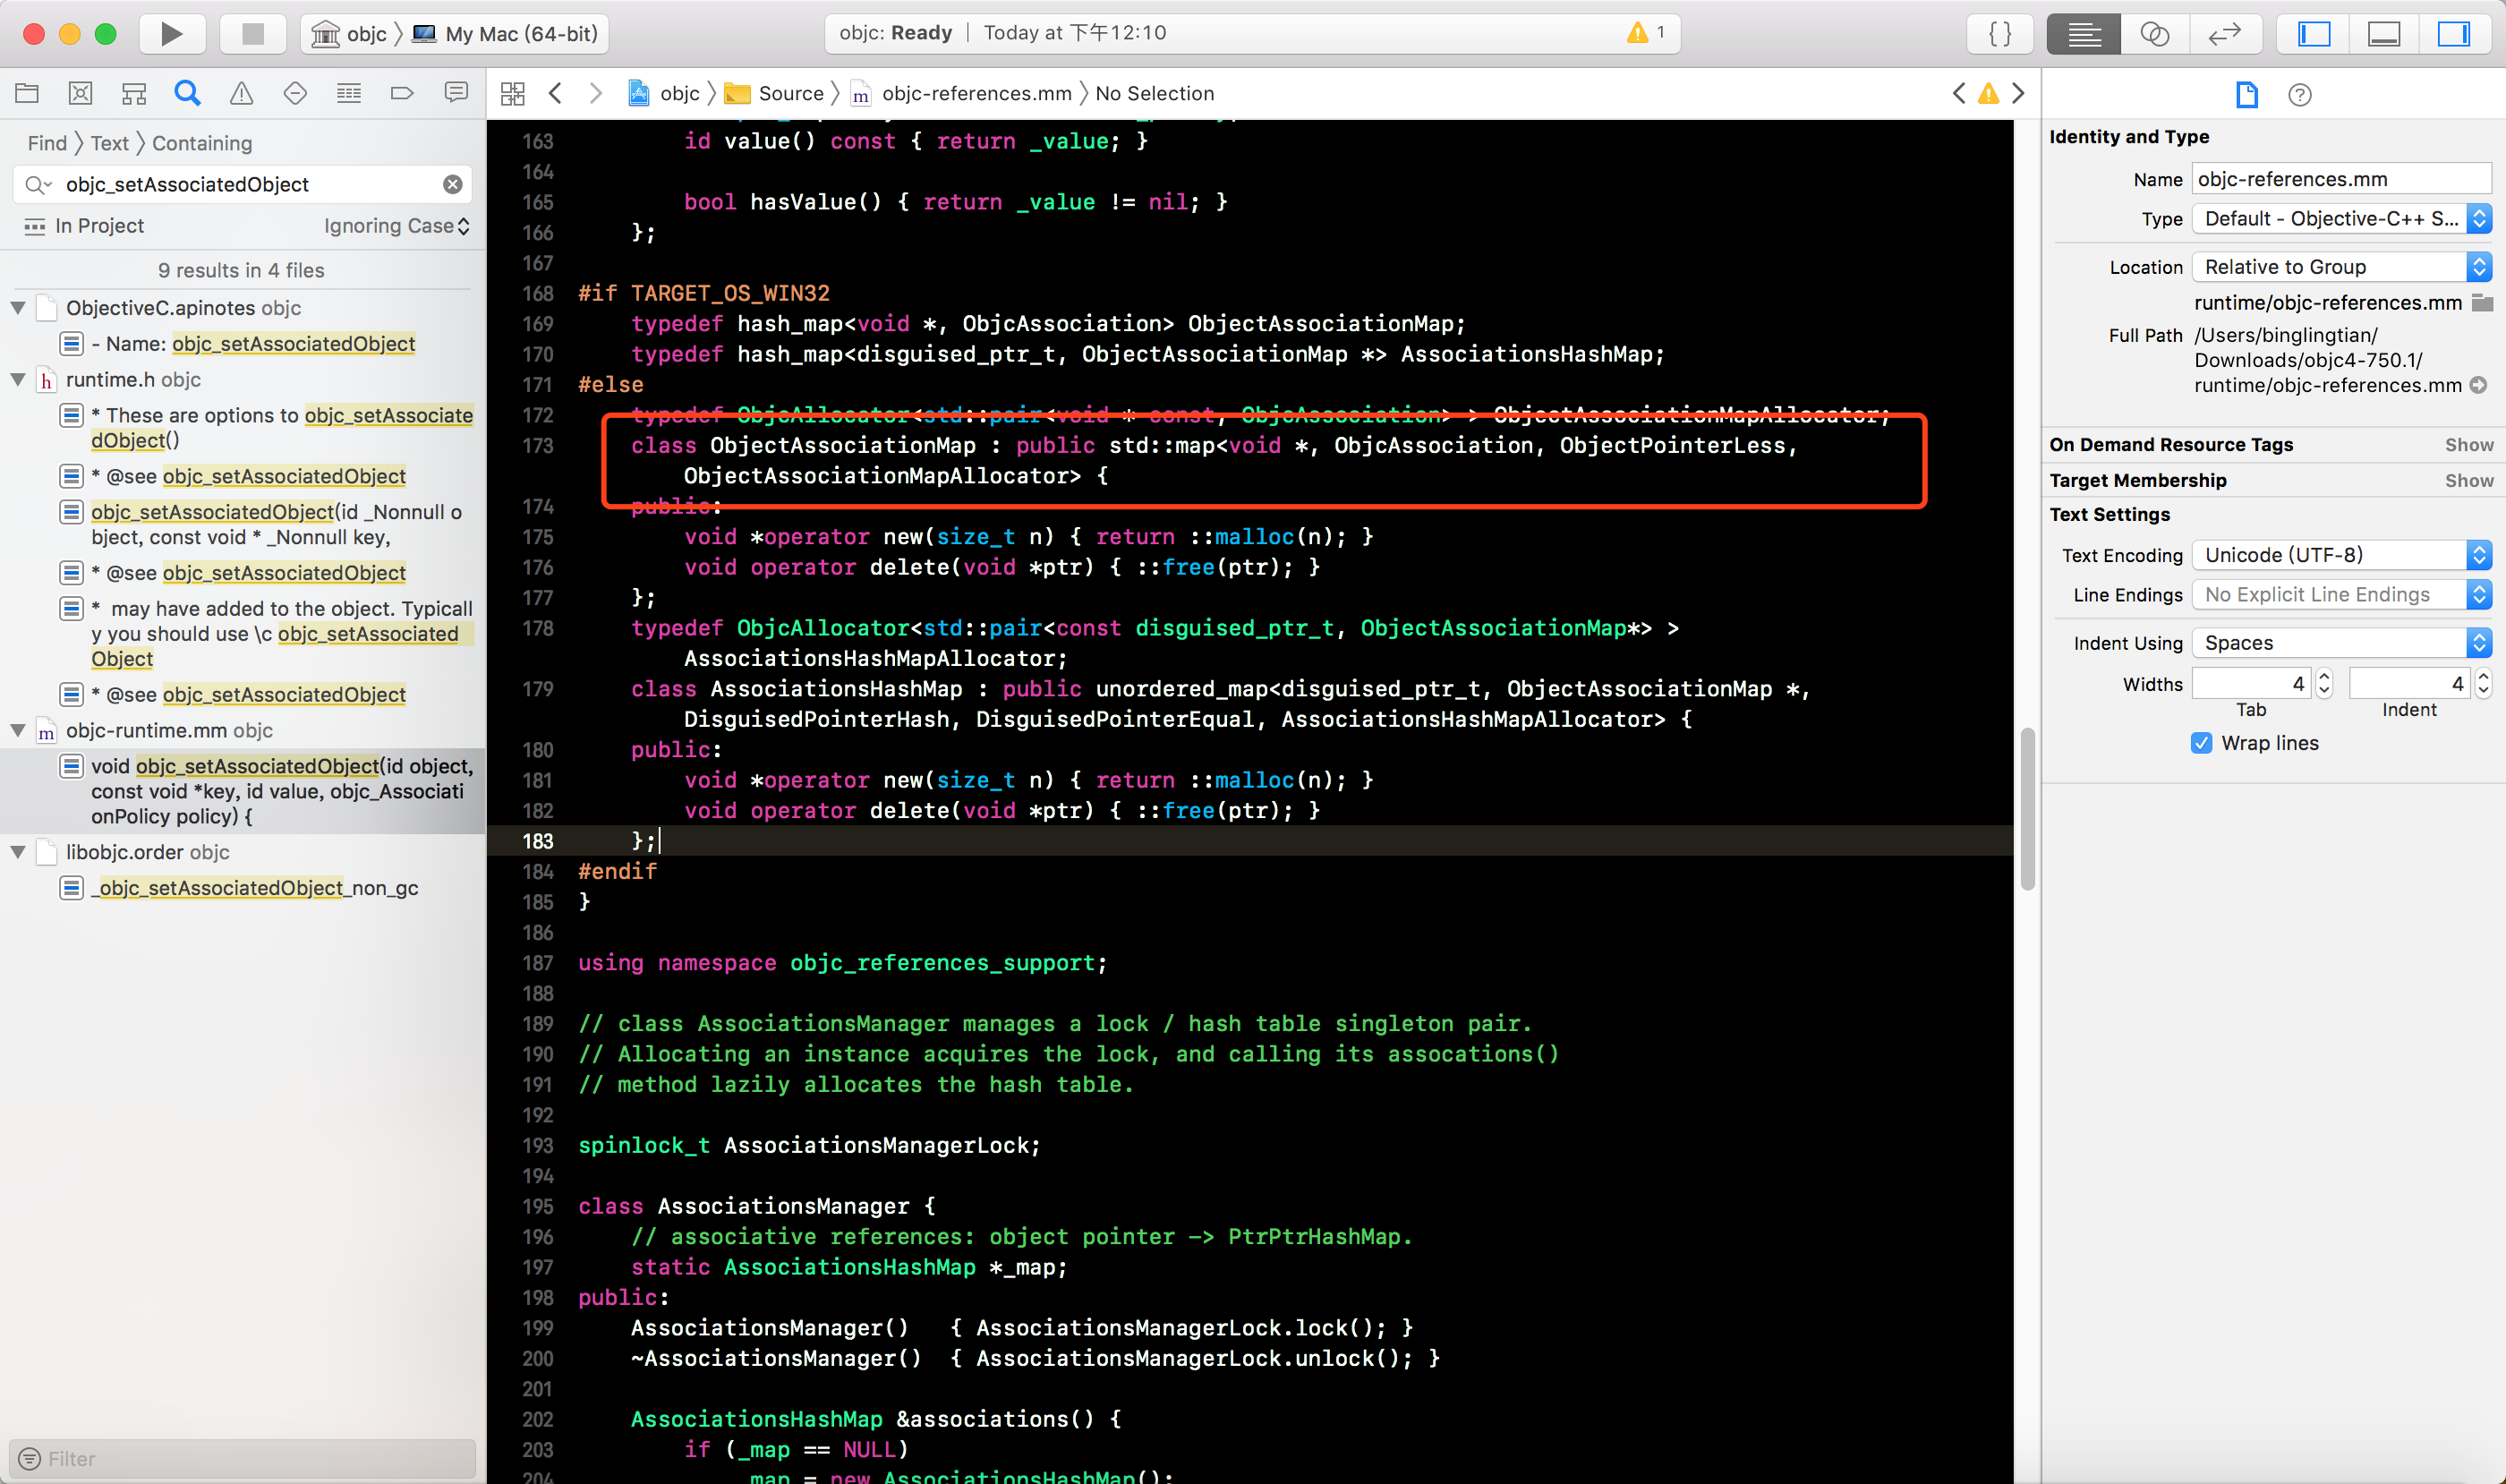Open the Breakpoint navigator icon
Viewport: 2506px width, 1484px height.
tap(402, 94)
